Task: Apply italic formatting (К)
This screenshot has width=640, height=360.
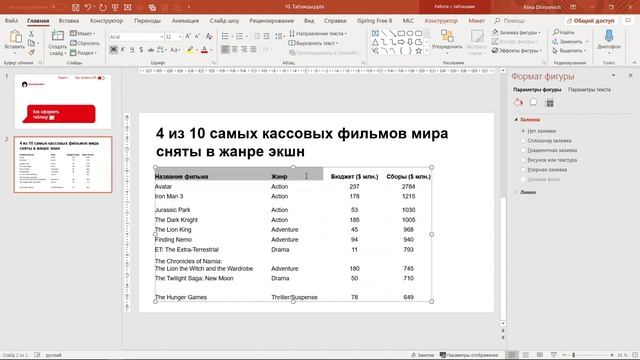Action: tap(123, 50)
